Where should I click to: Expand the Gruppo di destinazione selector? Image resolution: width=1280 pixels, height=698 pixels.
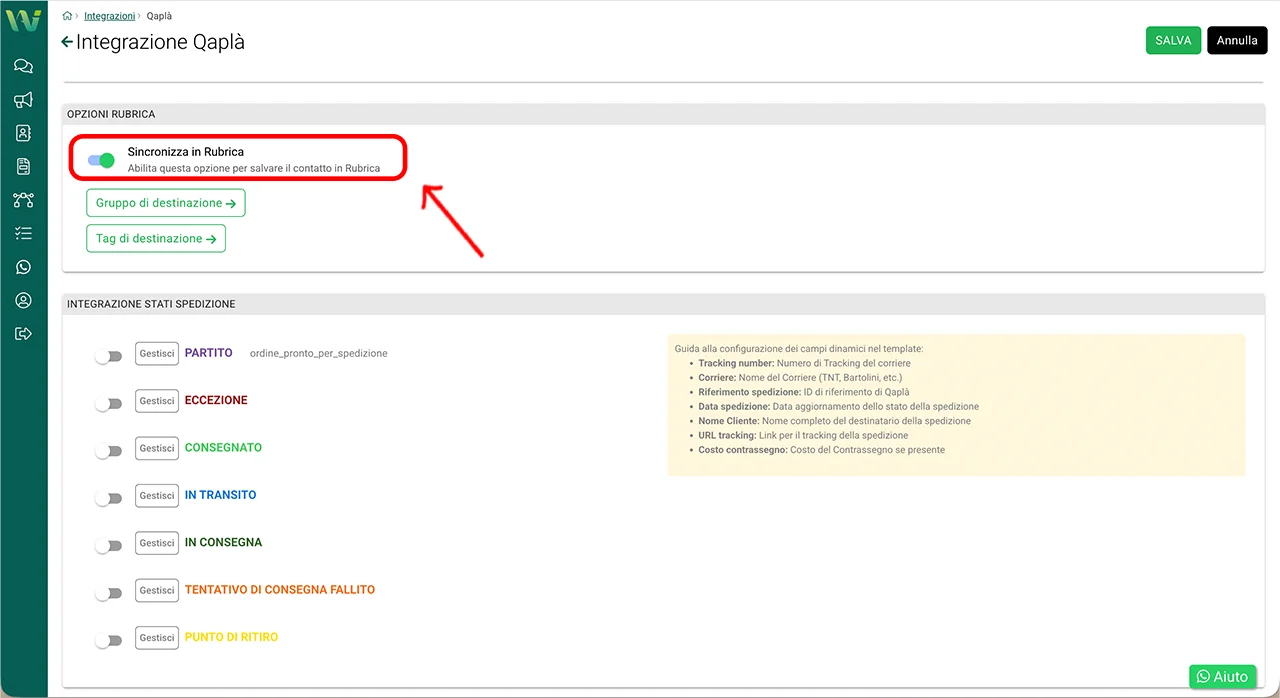(x=166, y=203)
